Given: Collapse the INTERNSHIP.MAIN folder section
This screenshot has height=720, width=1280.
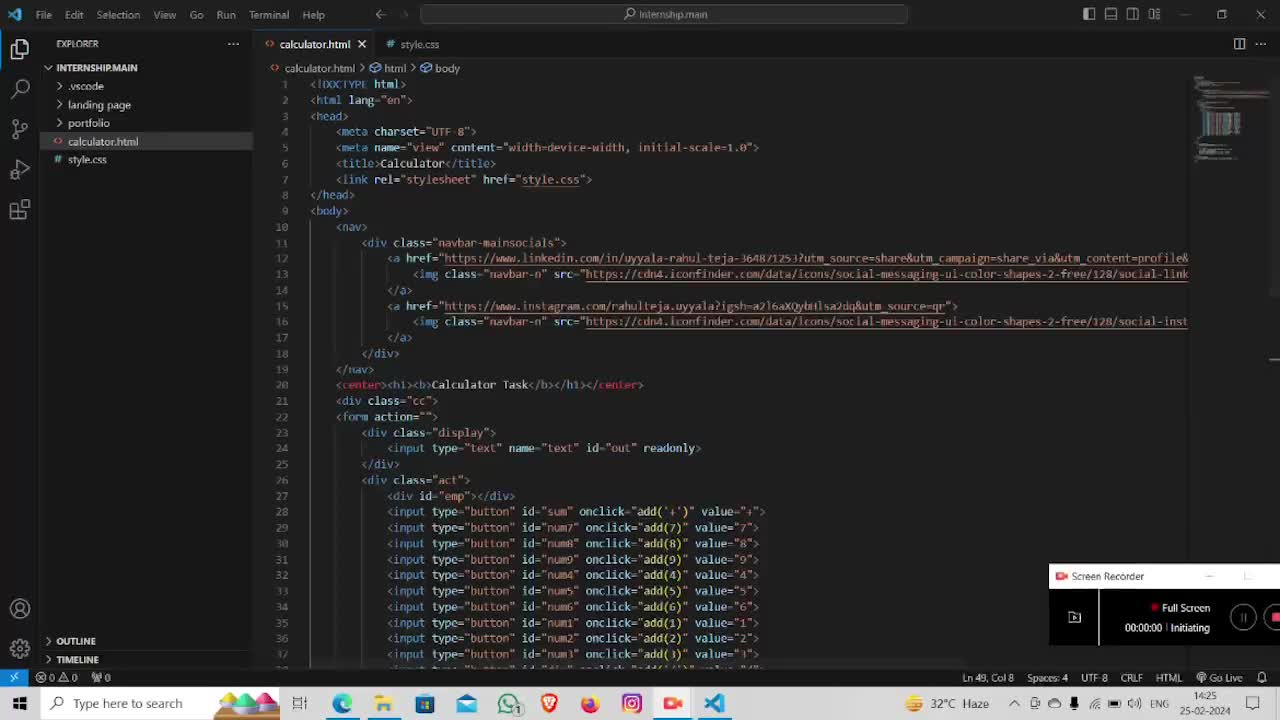Looking at the screenshot, I should coord(96,68).
